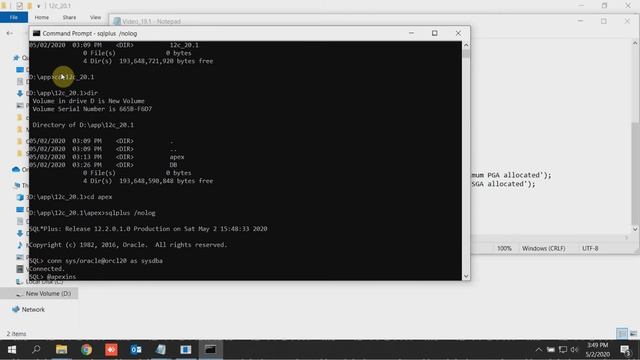Show hidden system tray icons
The height and width of the screenshot is (360, 640).
539,350
